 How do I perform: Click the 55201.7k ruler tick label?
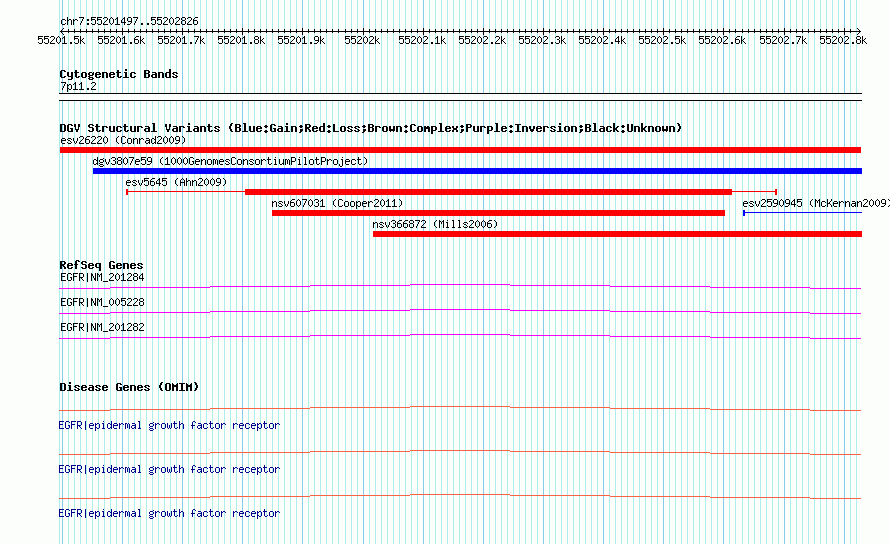click(x=182, y=40)
